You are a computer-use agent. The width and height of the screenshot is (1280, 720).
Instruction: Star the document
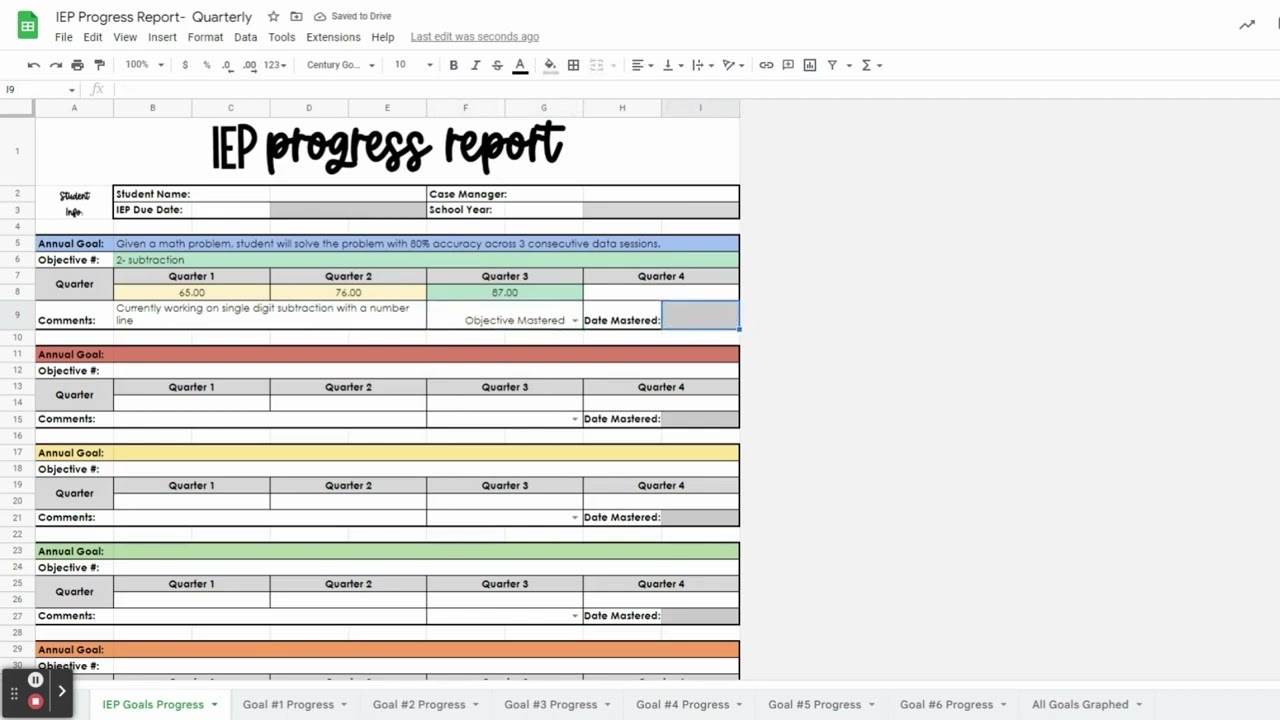point(273,17)
